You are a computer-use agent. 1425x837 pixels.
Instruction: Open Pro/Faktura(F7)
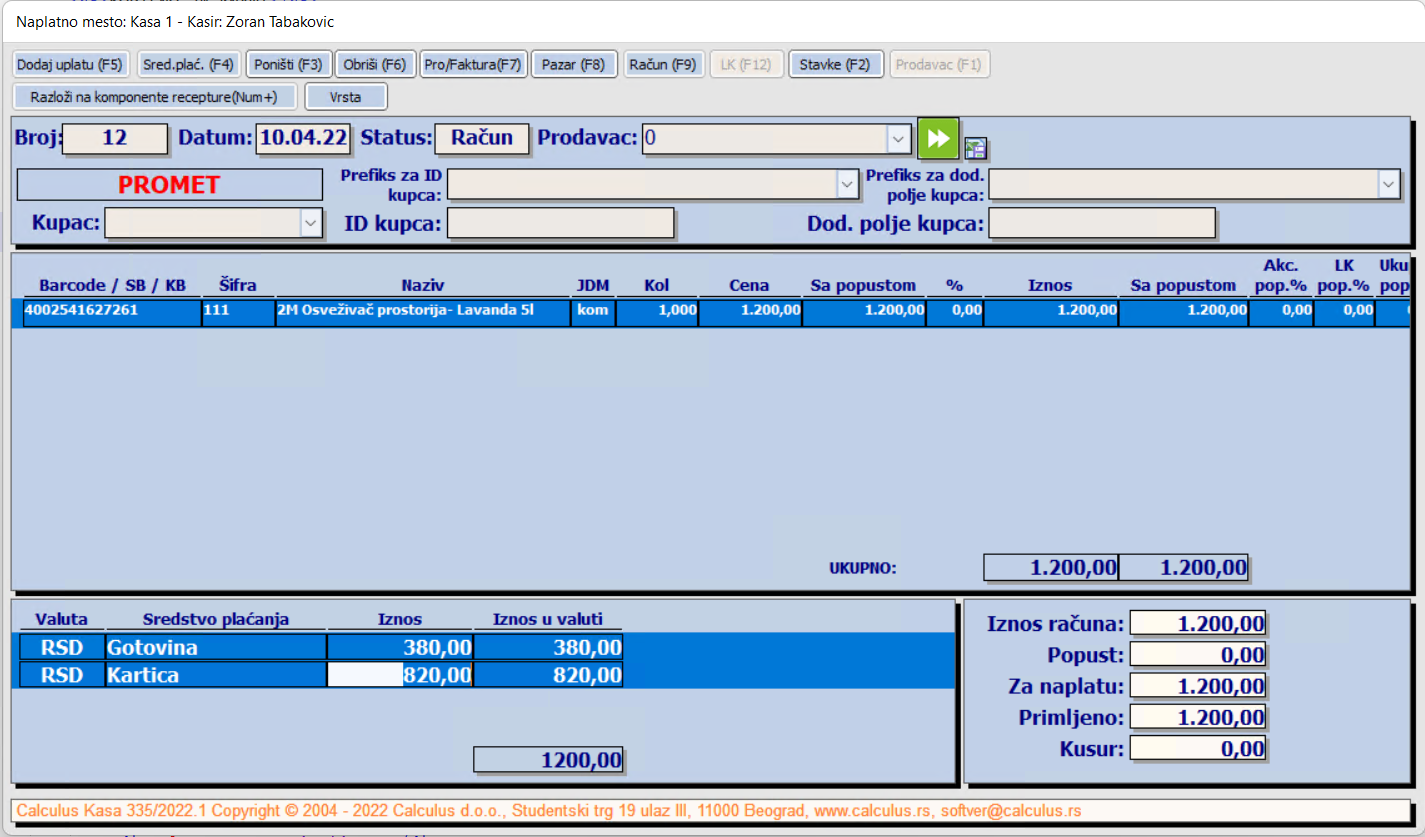[x=473, y=65]
